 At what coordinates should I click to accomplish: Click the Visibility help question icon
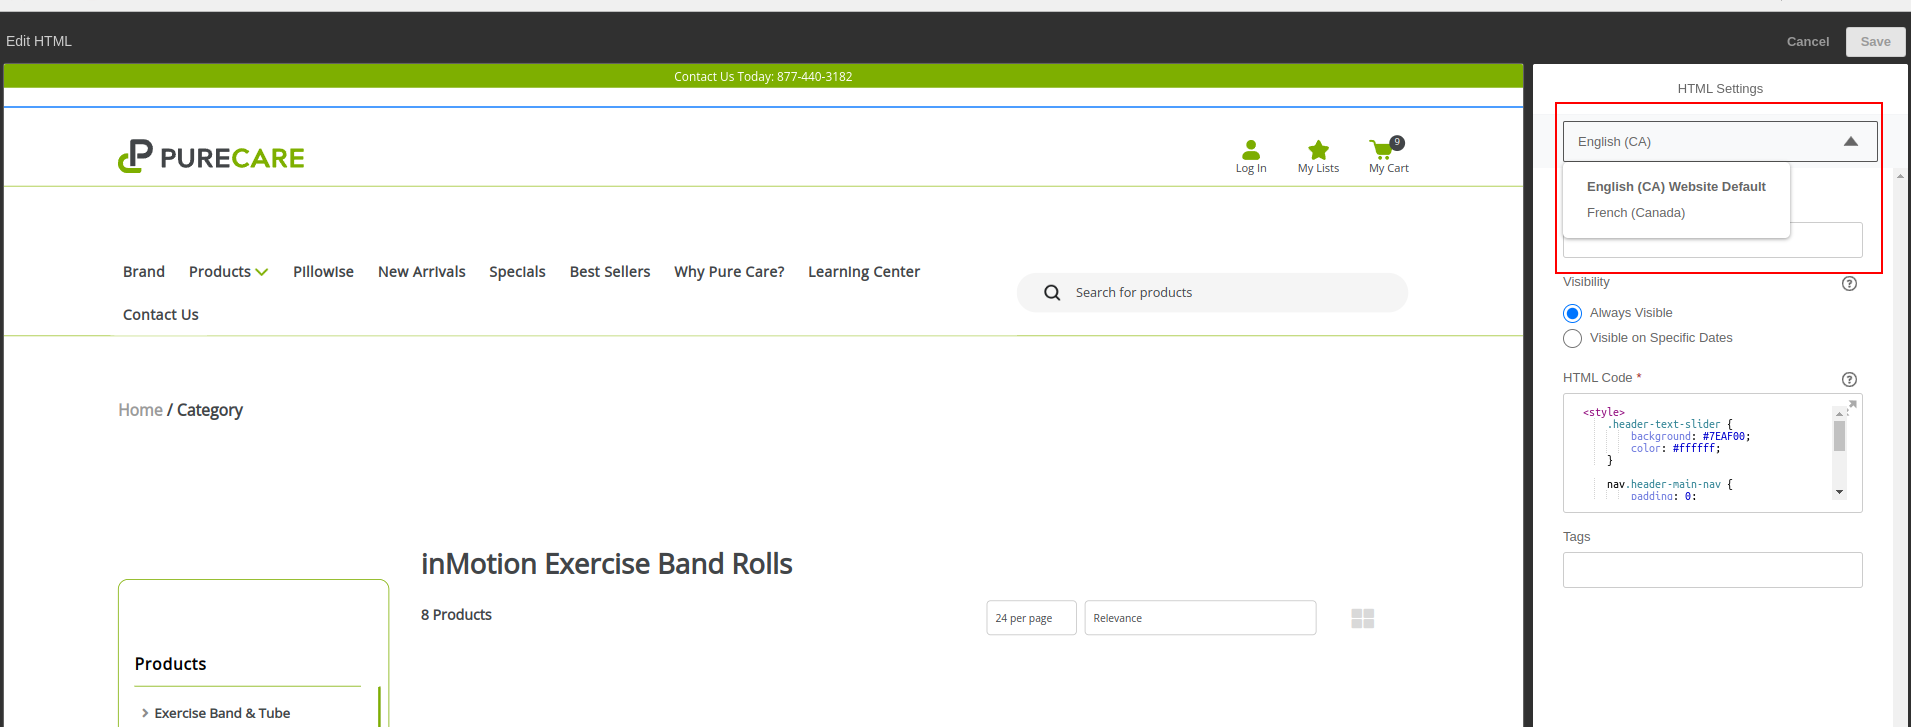[x=1849, y=283]
